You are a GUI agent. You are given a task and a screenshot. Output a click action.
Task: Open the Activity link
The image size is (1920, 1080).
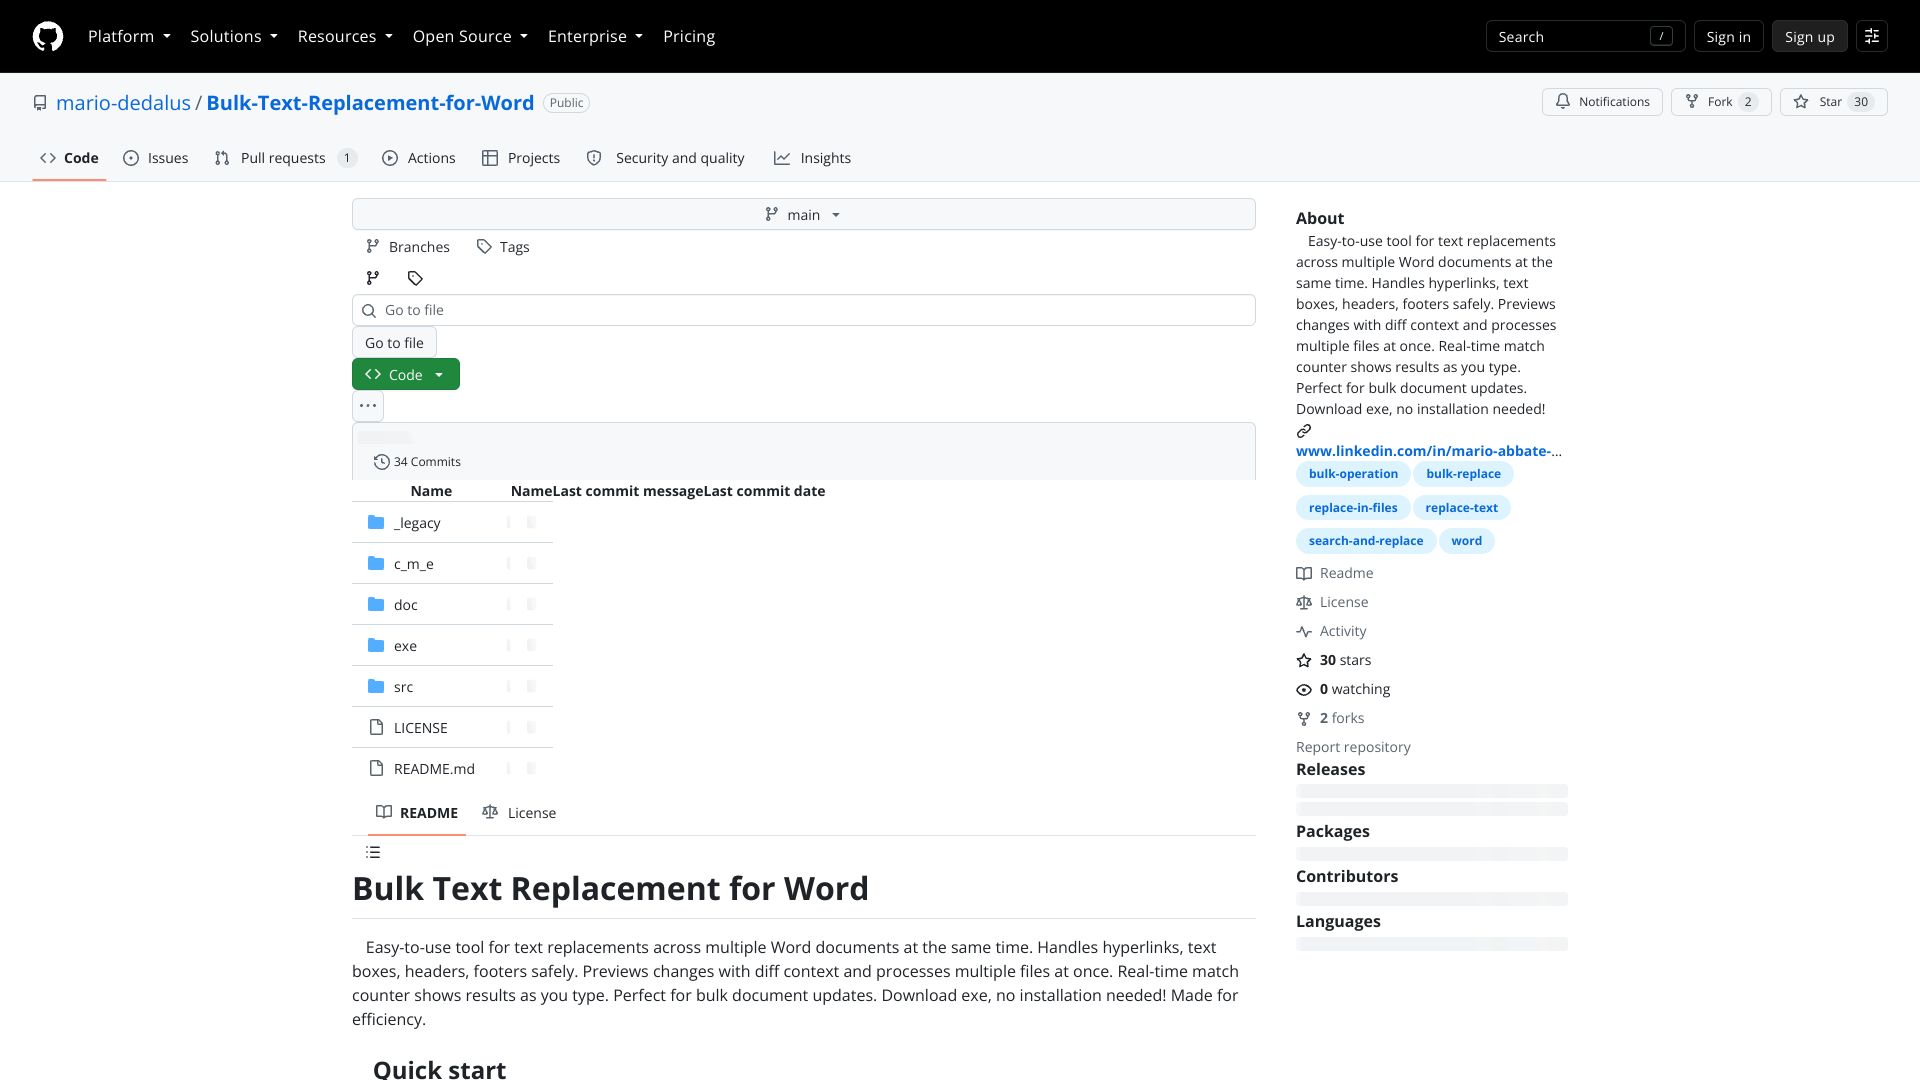point(1331,631)
